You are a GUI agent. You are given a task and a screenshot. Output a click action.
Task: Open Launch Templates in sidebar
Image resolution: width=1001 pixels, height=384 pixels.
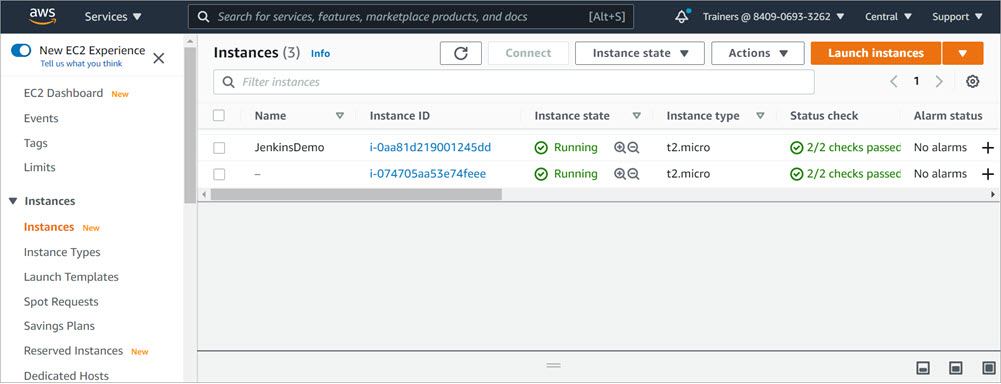[71, 277]
